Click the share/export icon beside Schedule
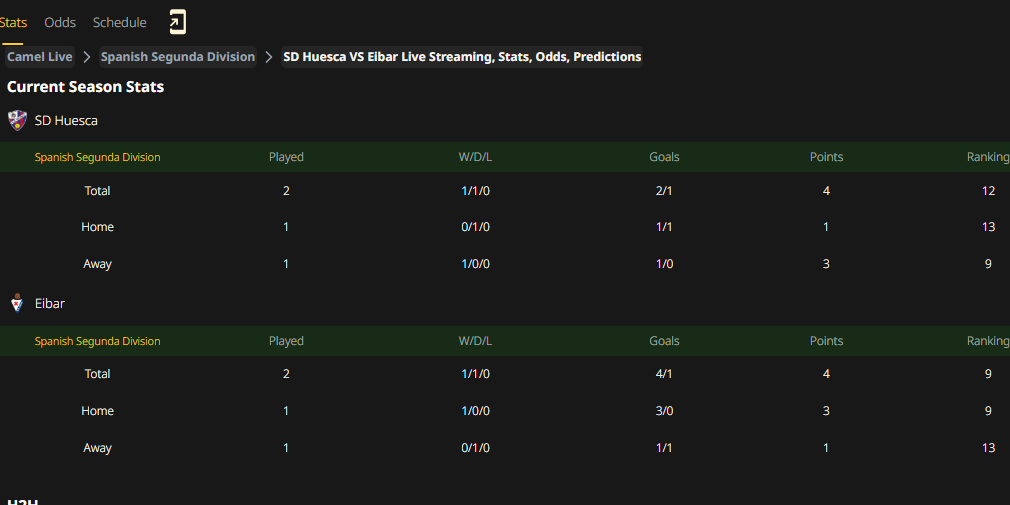1010x505 pixels. coord(177,23)
